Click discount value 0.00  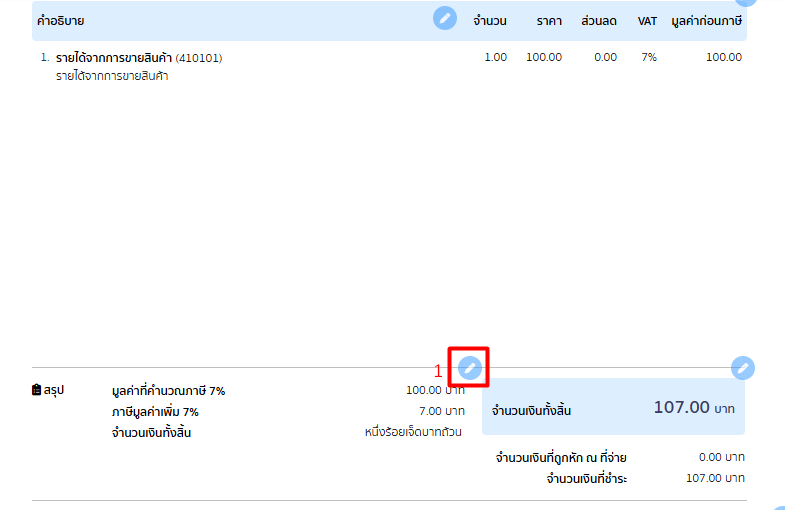pyautogui.click(x=605, y=57)
